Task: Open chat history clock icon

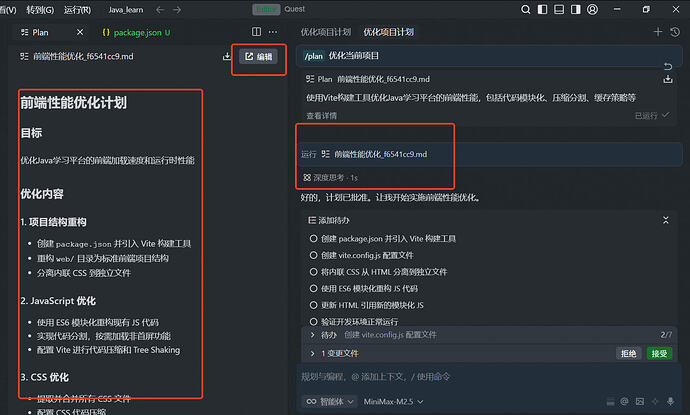Action: pos(675,32)
